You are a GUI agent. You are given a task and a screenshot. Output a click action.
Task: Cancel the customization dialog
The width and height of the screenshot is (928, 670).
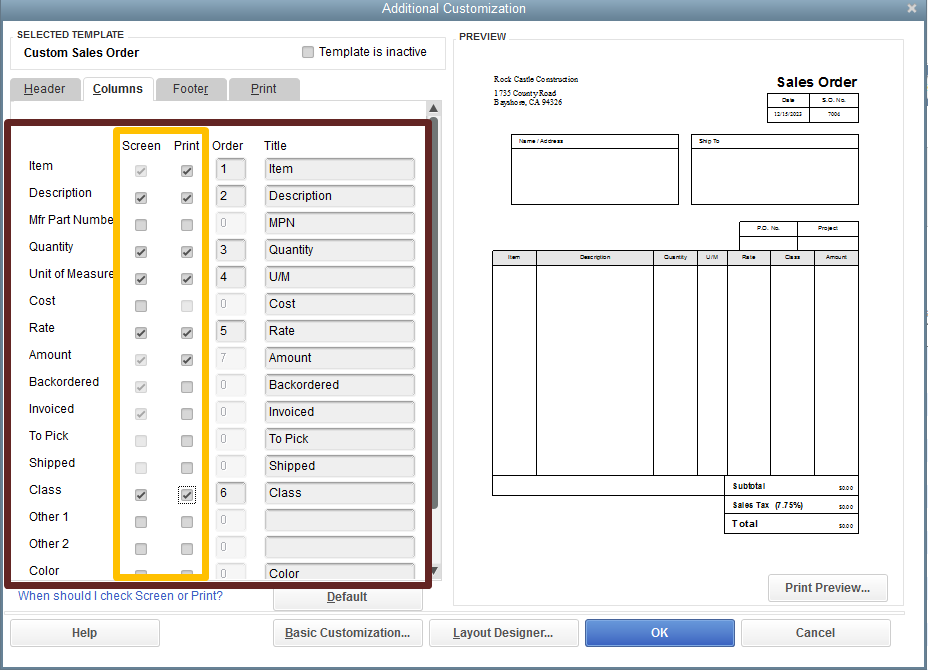coord(815,633)
